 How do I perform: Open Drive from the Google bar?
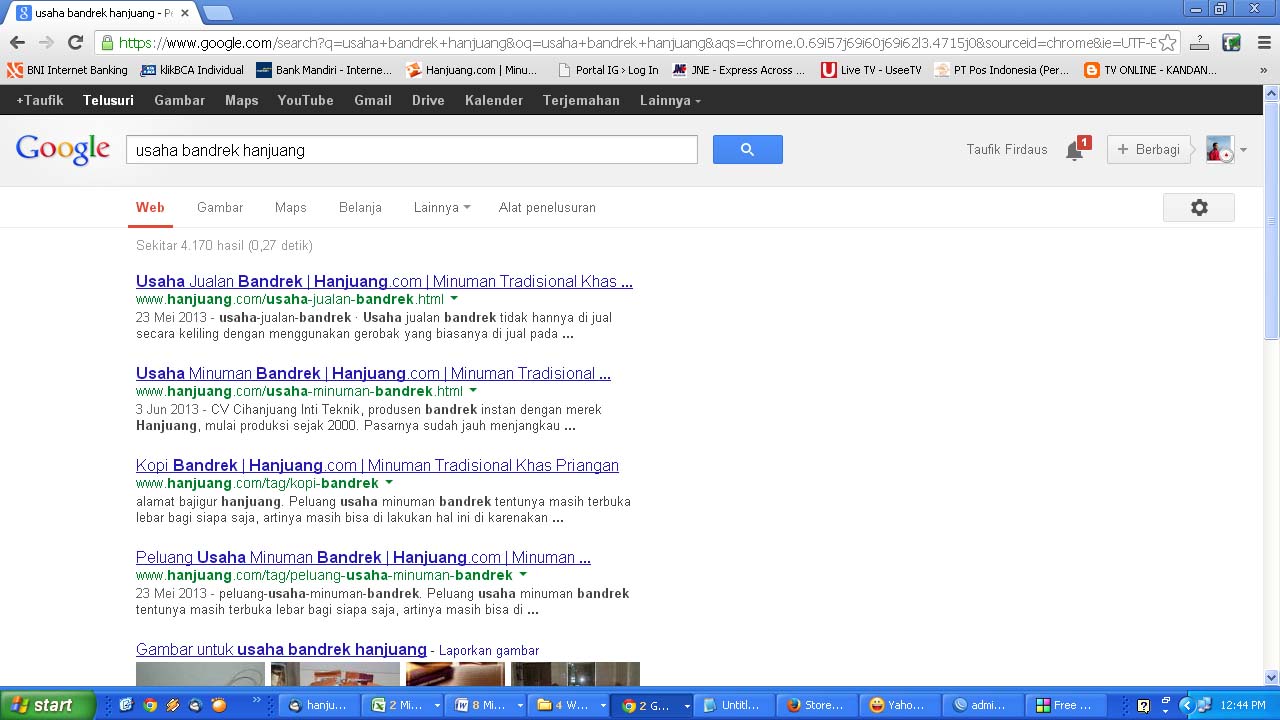pos(428,100)
